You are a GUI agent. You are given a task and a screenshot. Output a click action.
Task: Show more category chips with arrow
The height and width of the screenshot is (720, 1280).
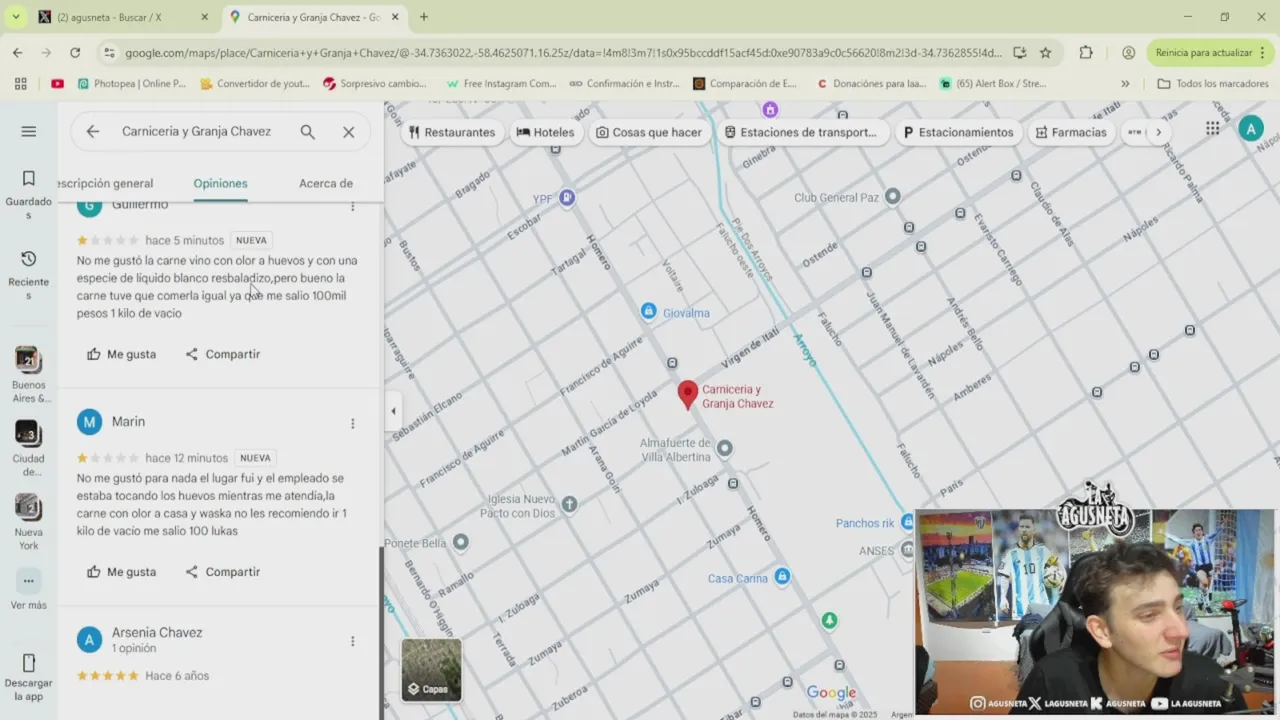pyautogui.click(x=1158, y=132)
